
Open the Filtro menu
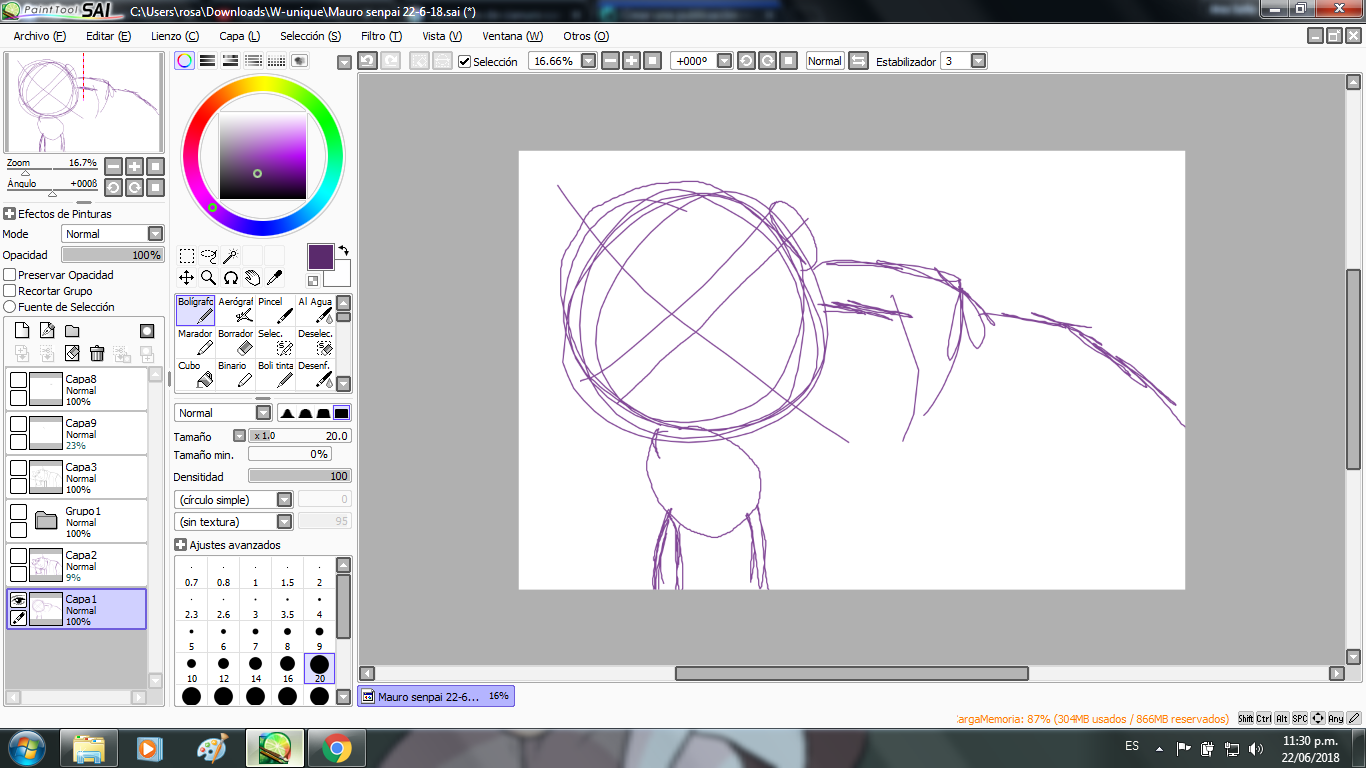(381, 36)
